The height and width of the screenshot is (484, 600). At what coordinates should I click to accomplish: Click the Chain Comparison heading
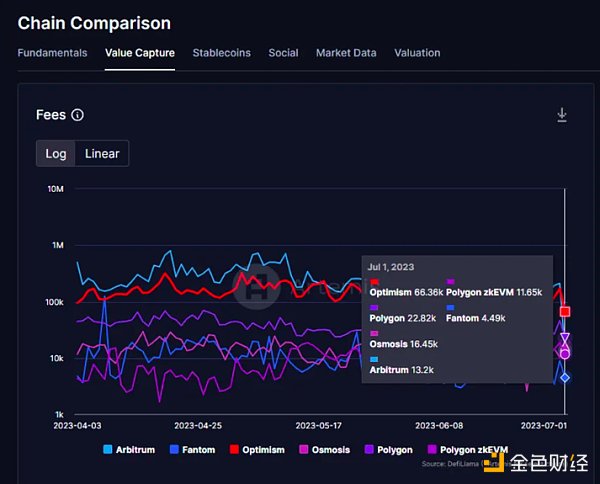(94, 23)
